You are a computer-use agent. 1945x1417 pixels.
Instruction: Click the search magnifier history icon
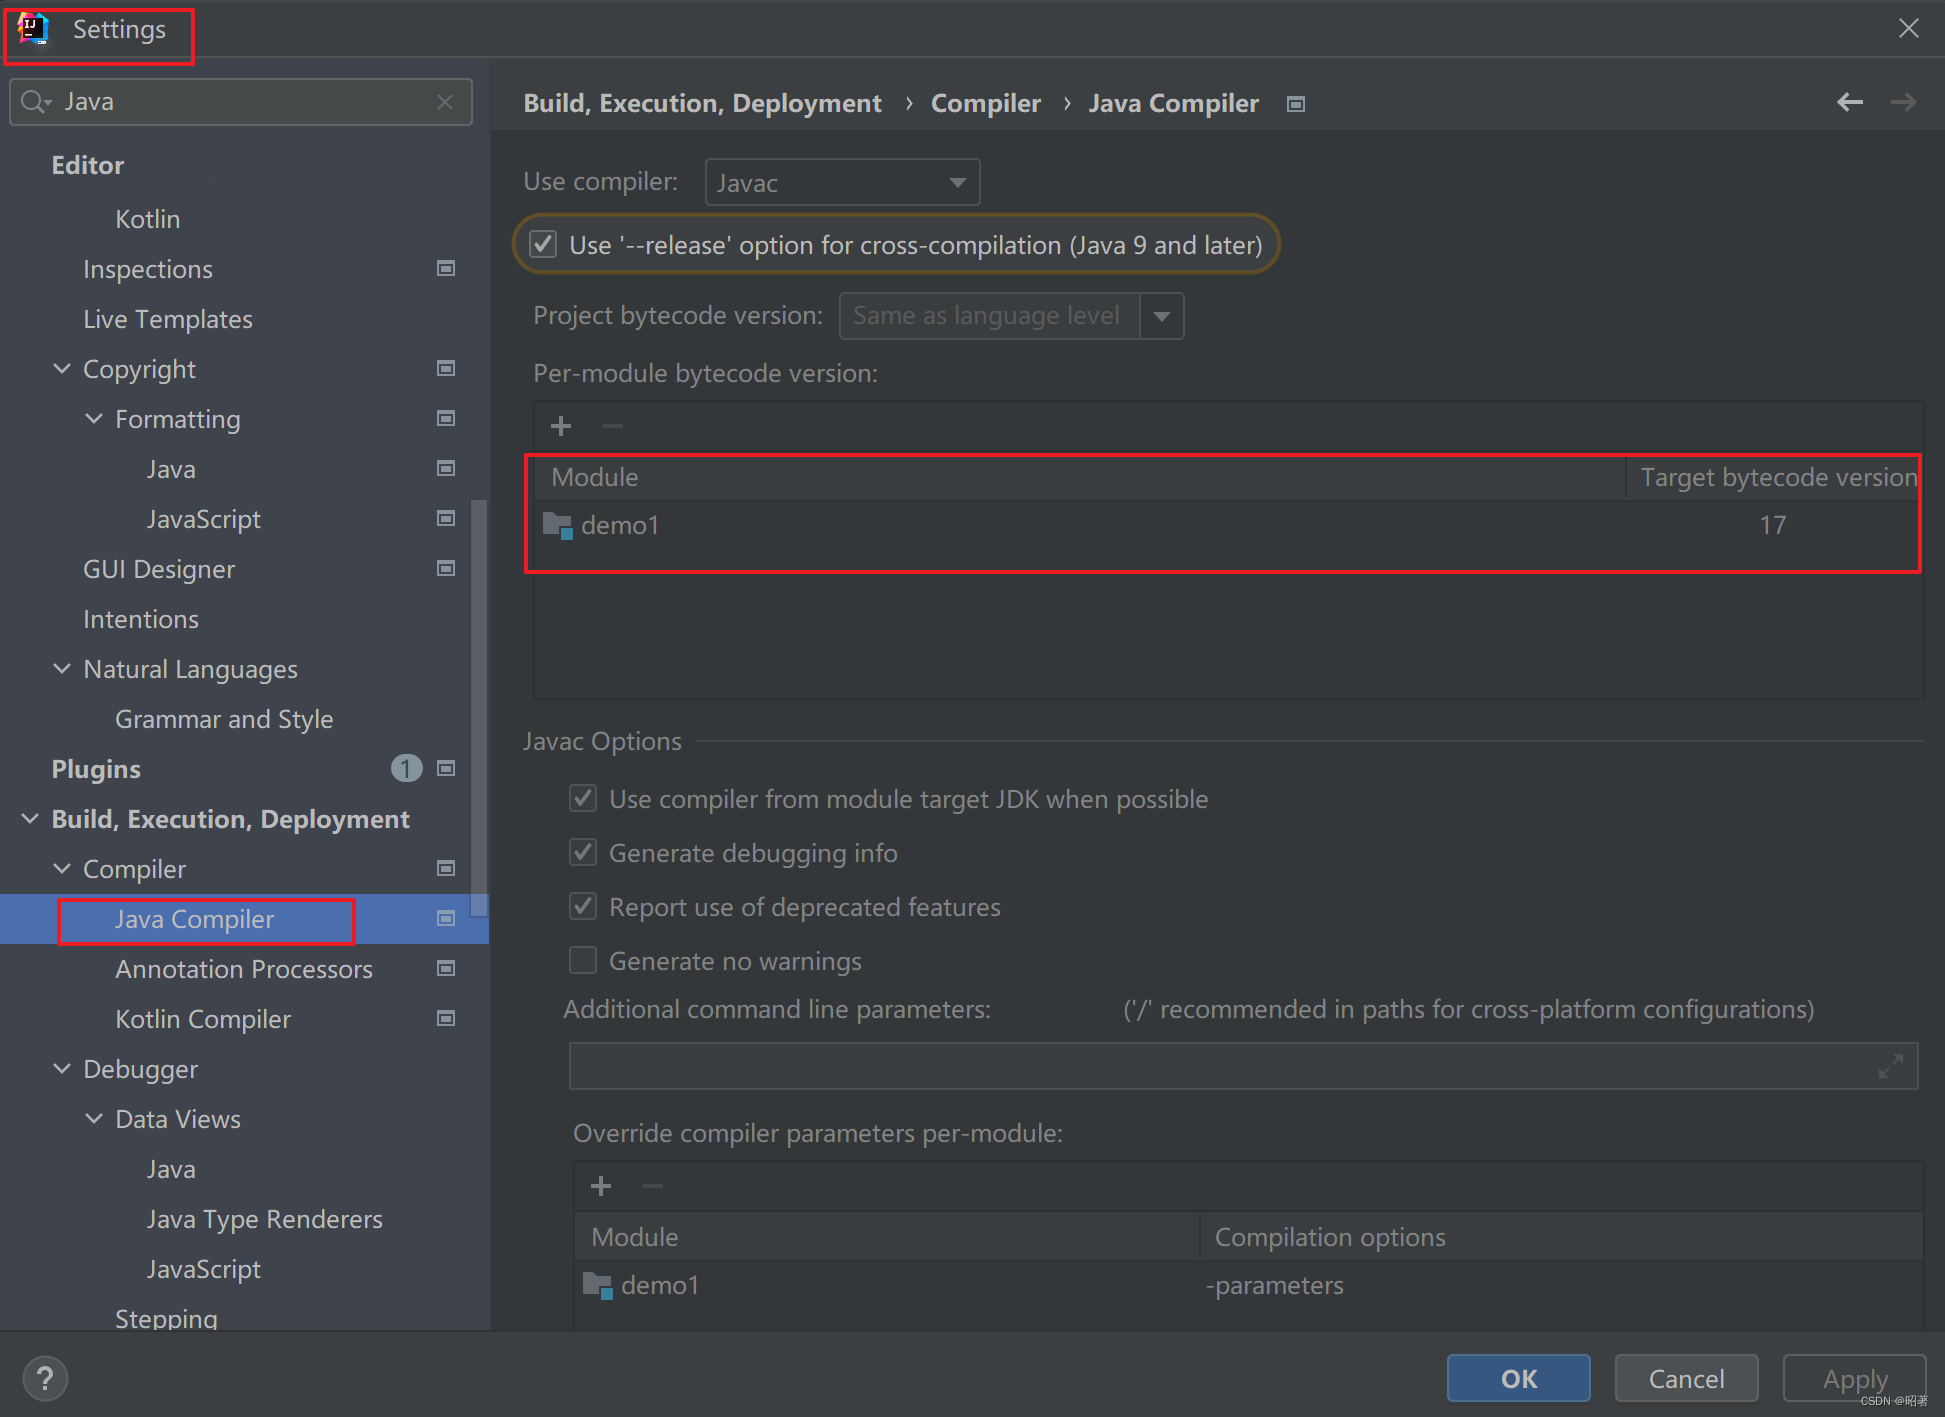(x=36, y=102)
